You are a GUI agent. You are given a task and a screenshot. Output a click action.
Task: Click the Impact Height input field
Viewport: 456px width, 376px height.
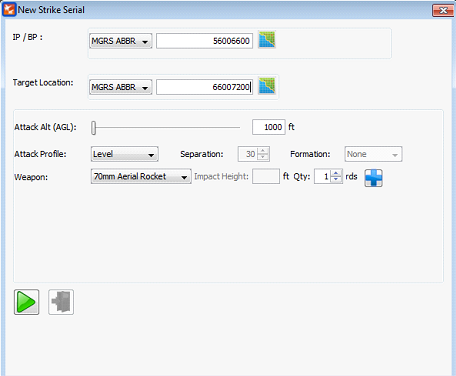point(266,176)
